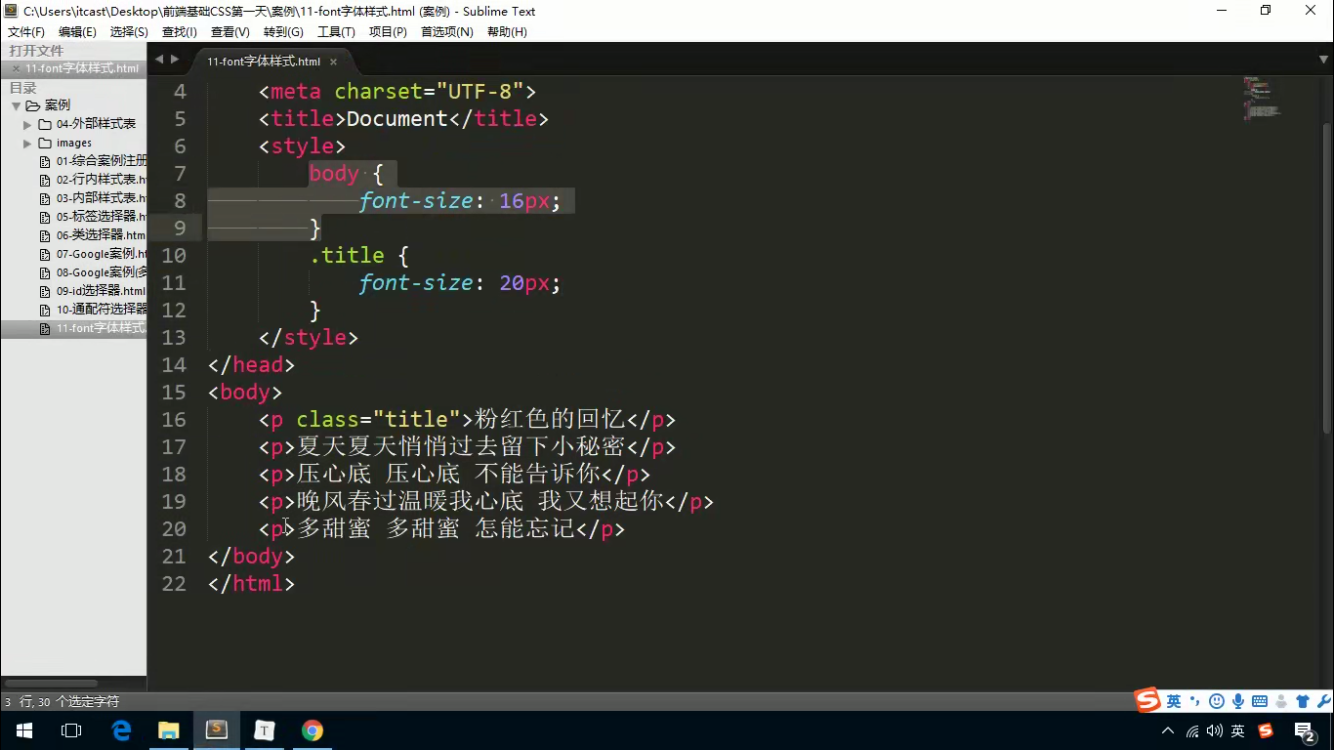Open the 工具(T) menu
The width and height of the screenshot is (1334, 750).
[336, 32]
